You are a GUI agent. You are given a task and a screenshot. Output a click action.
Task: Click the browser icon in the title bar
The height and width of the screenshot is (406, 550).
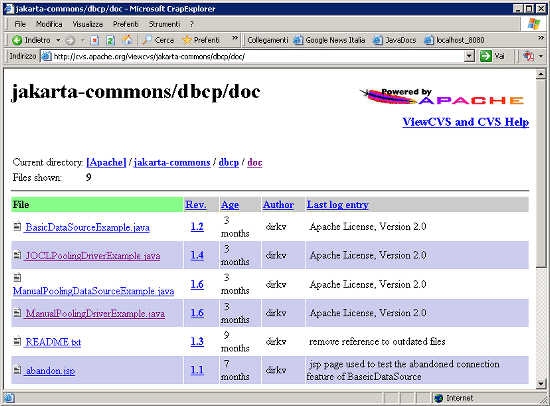pos(8,9)
